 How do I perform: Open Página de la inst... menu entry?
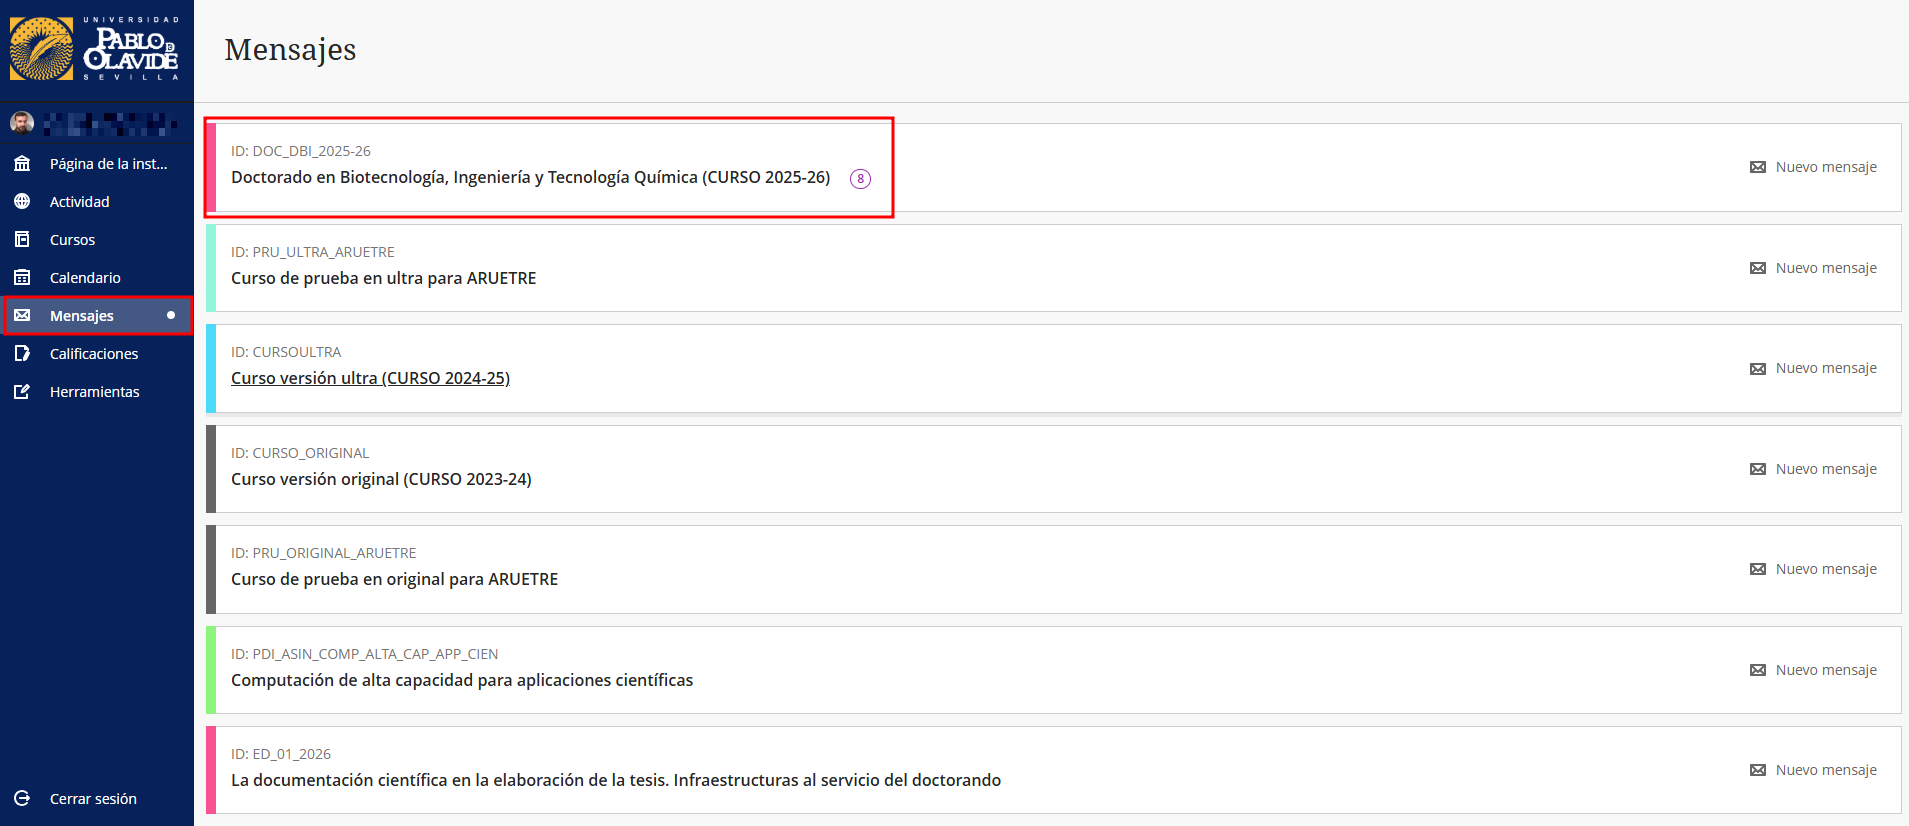pos(108,164)
